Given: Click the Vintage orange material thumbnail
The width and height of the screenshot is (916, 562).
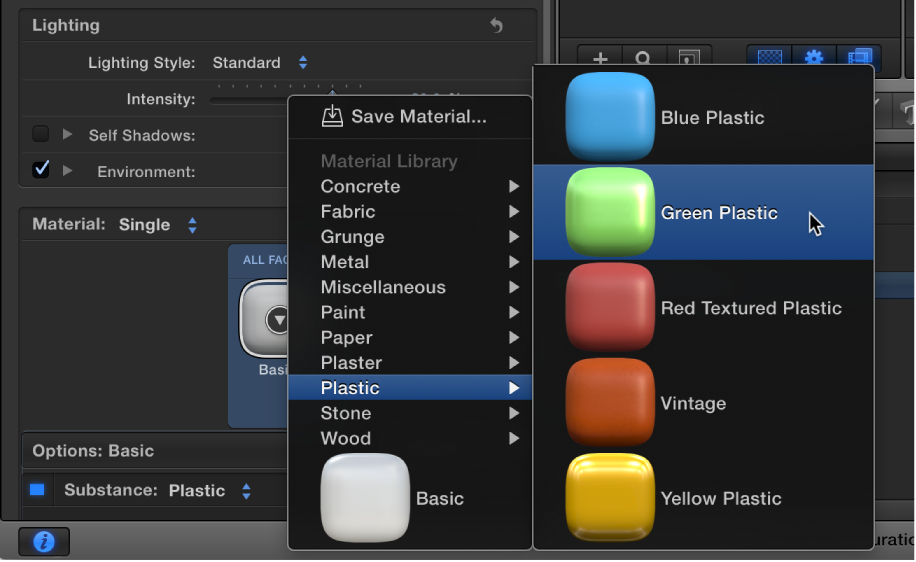Looking at the screenshot, I should (610, 403).
